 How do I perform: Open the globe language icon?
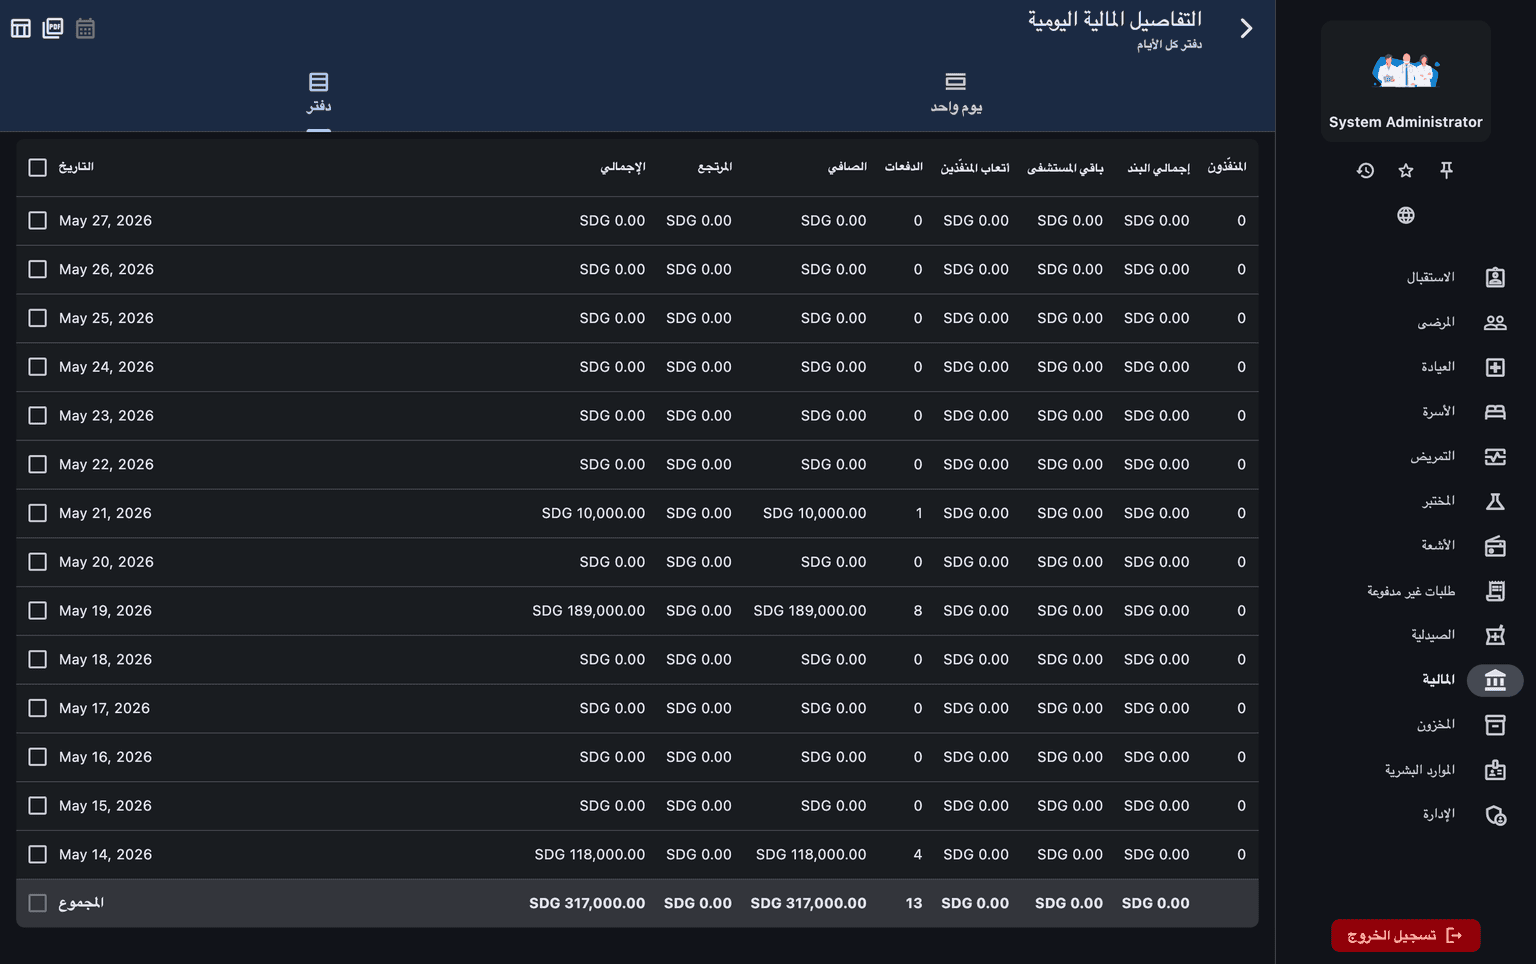tap(1406, 215)
